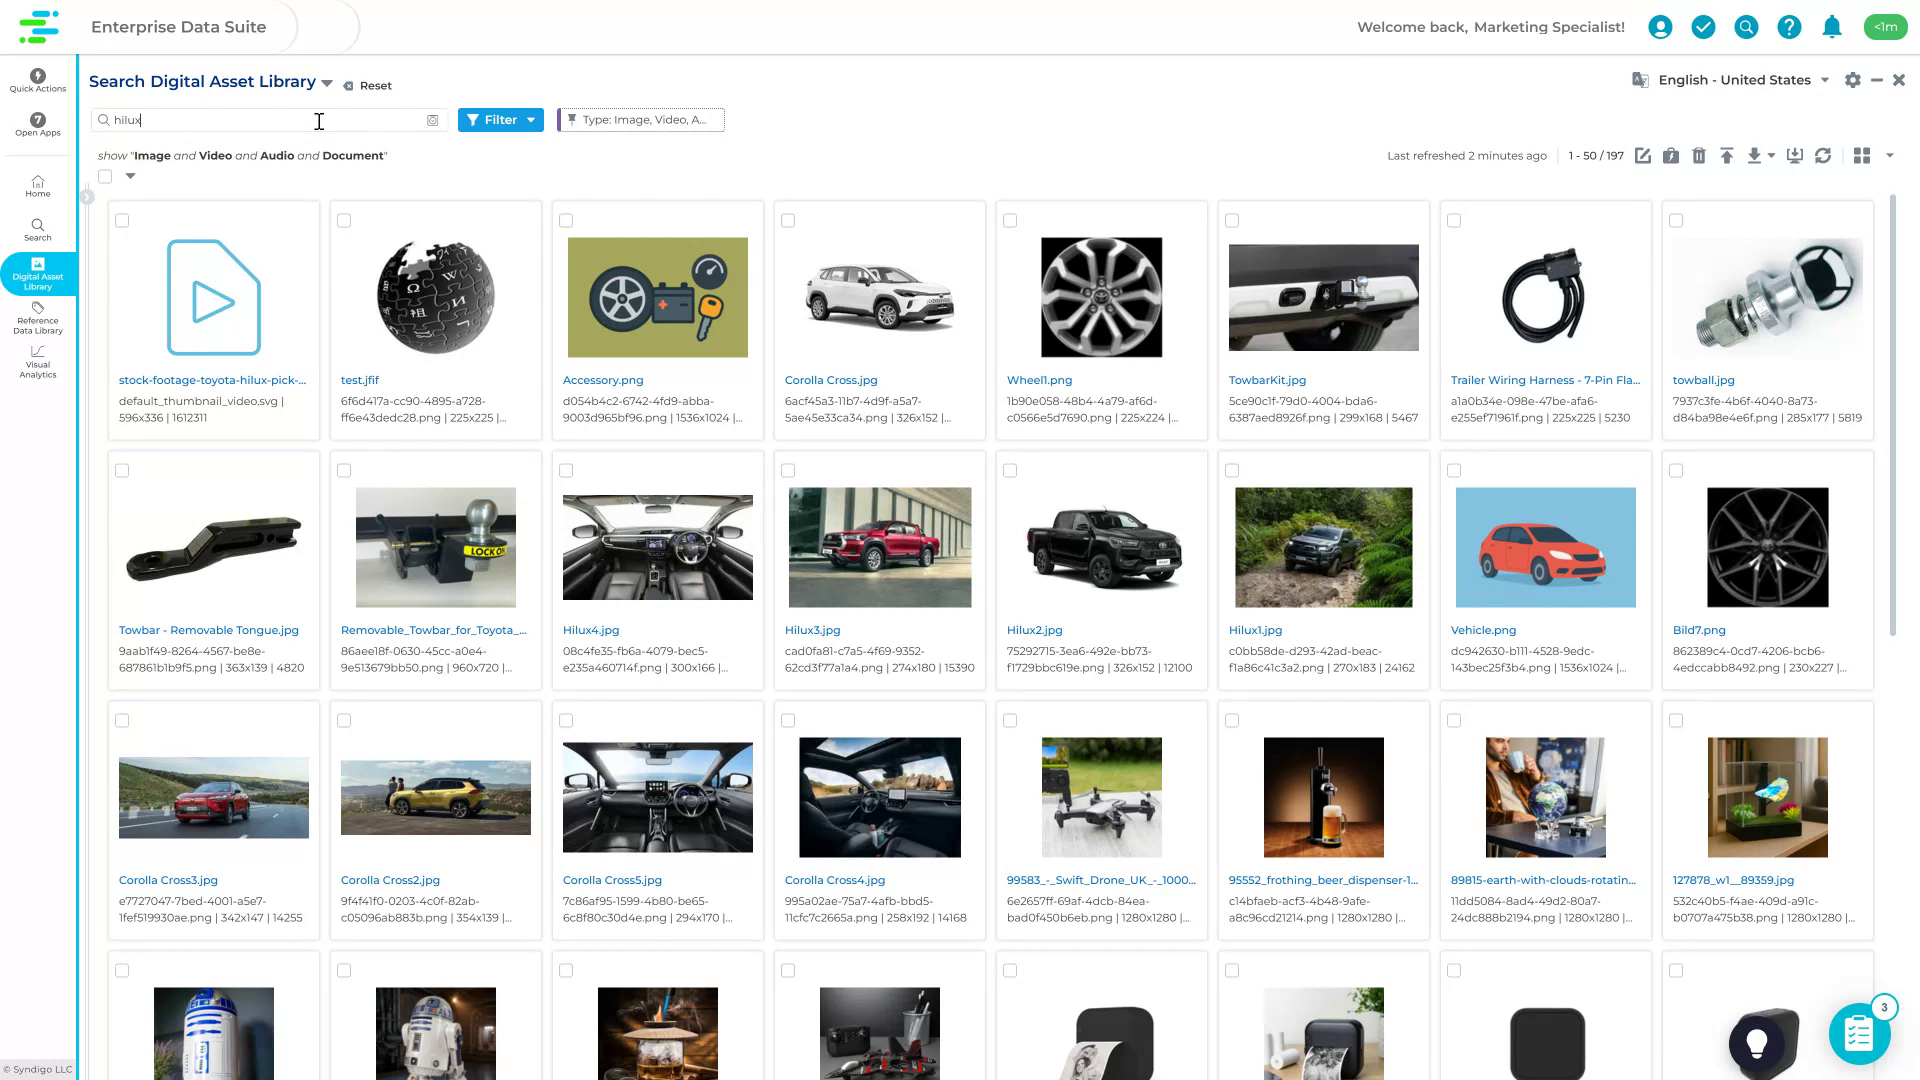Click the edit icon in the asset toolbar
1920x1080 pixels.
(x=1643, y=156)
